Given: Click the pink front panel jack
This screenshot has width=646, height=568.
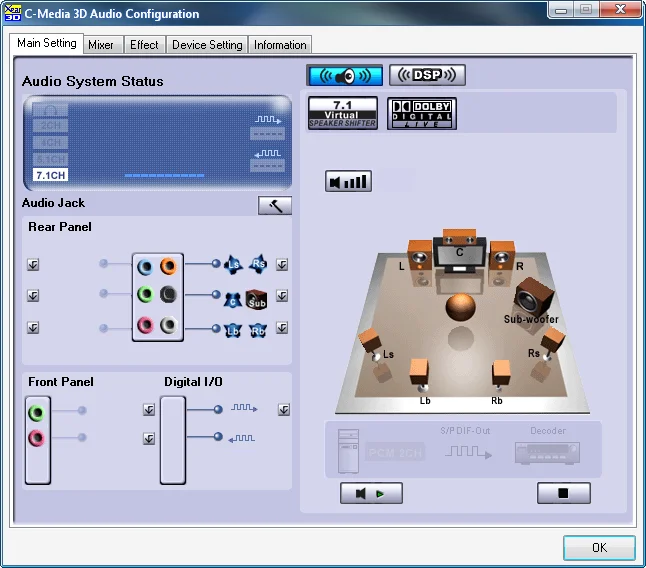Looking at the screenshot, I should point(36,438).
